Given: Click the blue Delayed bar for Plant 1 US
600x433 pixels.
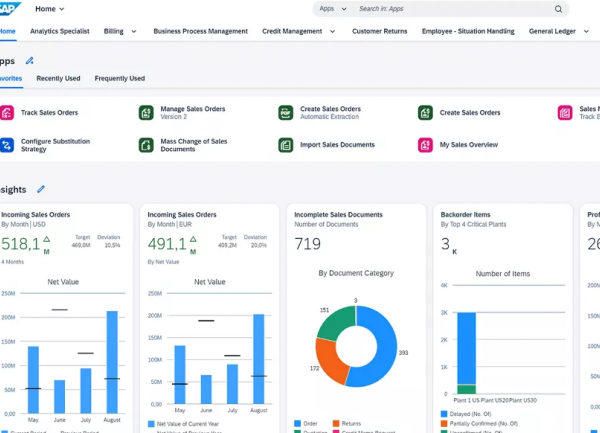Looking at the screenshot, I should tap(466, 348).
